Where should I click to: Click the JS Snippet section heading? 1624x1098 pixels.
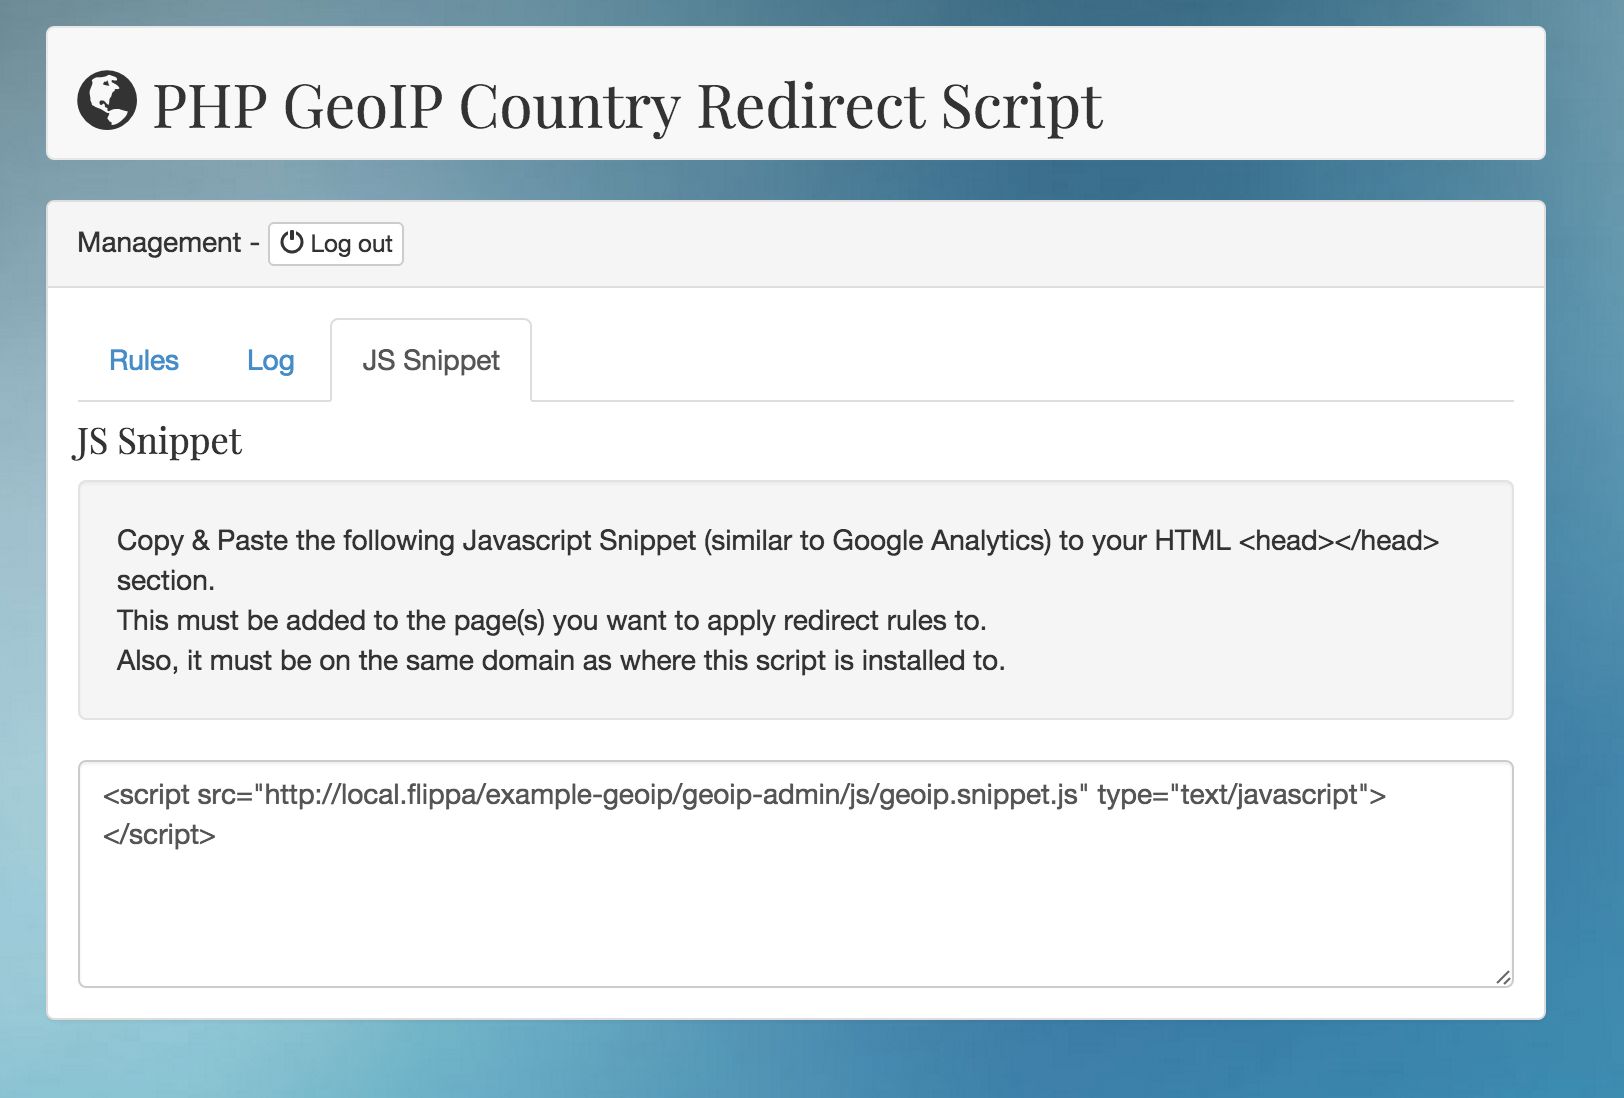158,441
